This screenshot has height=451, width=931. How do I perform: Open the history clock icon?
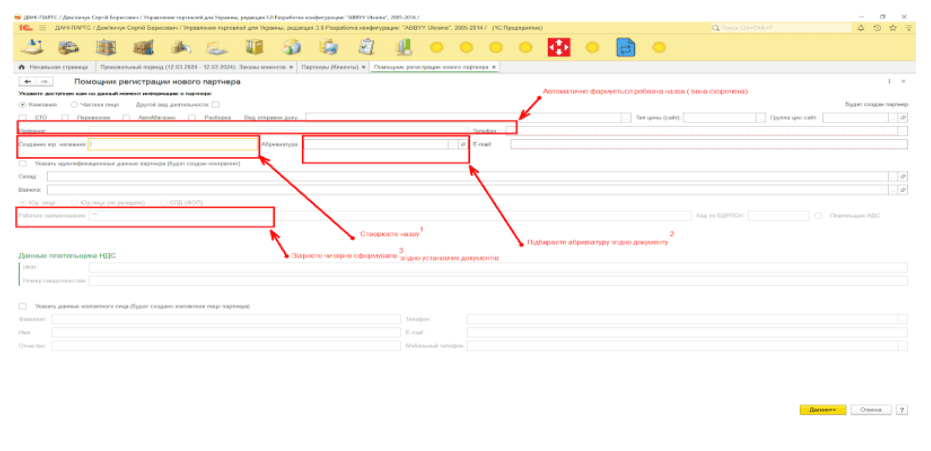click(x=877, y=28)
